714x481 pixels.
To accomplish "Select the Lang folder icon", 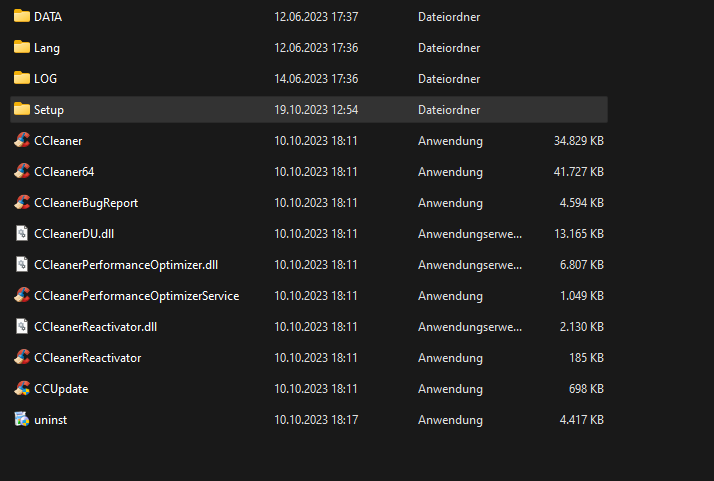I will [22, 48].
